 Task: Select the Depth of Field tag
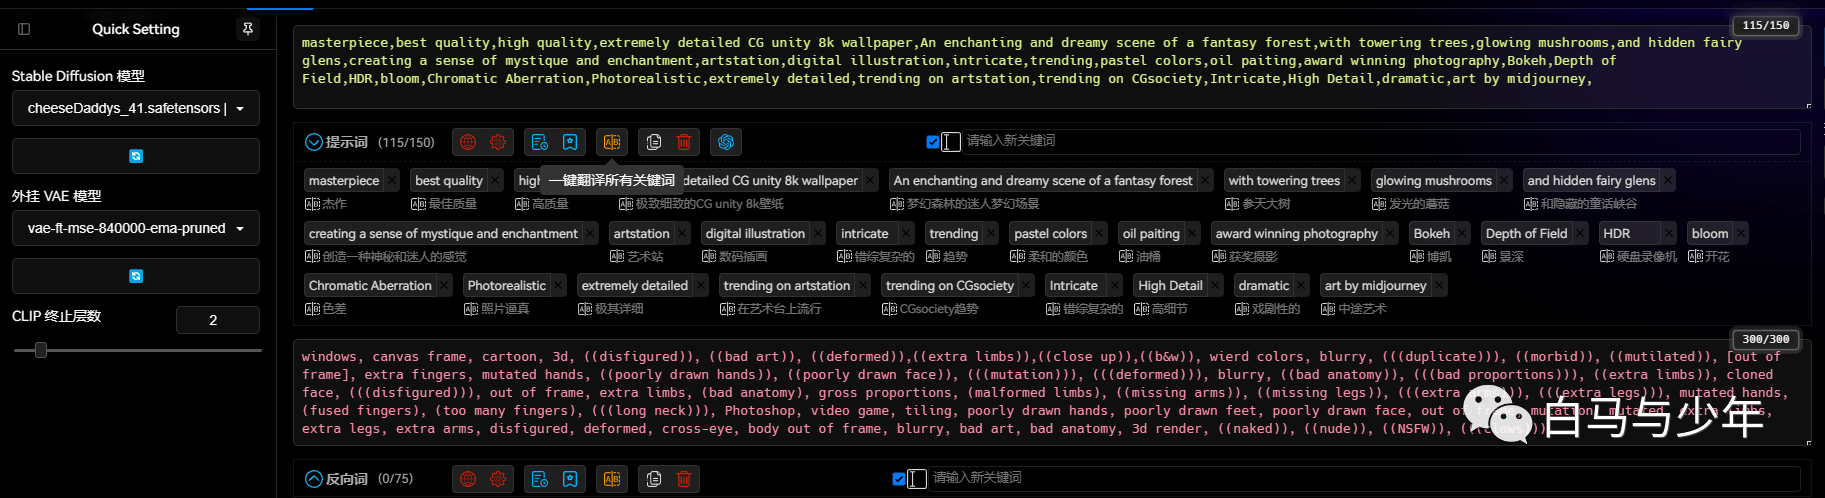click(x=1526, y=234)
